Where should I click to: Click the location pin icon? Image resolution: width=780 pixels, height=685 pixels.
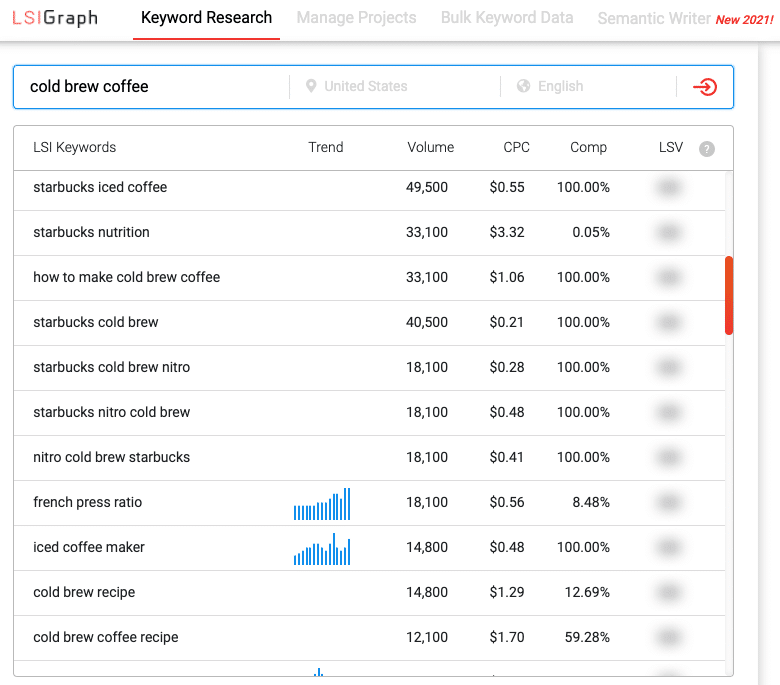pos(311,86)
